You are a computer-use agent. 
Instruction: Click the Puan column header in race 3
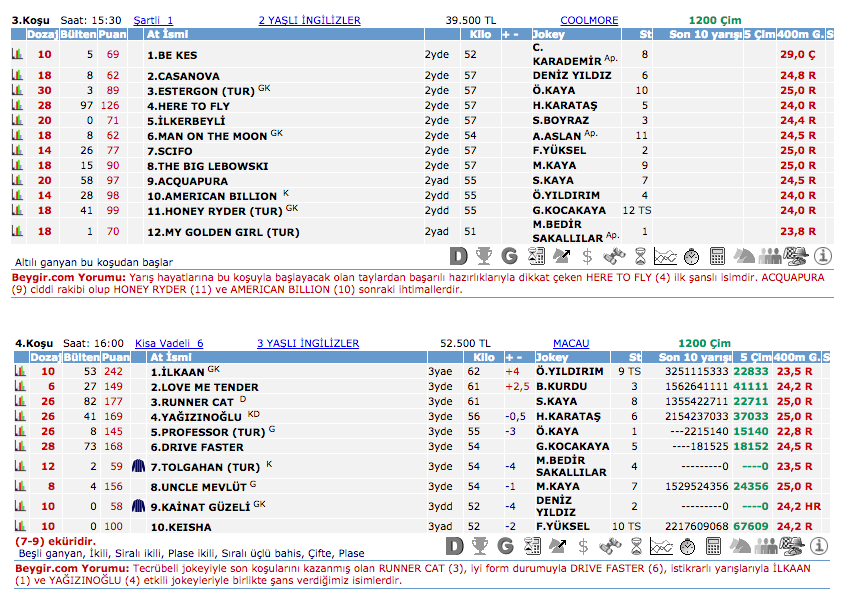(115, 34)
